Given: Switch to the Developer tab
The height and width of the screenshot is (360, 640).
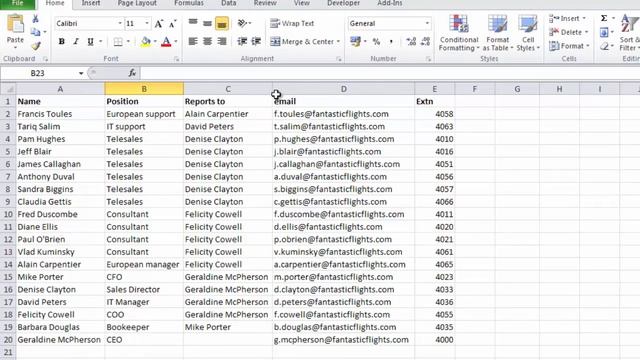Looking at the screenshot, I should pyautogui.click(x=343, y=4).
